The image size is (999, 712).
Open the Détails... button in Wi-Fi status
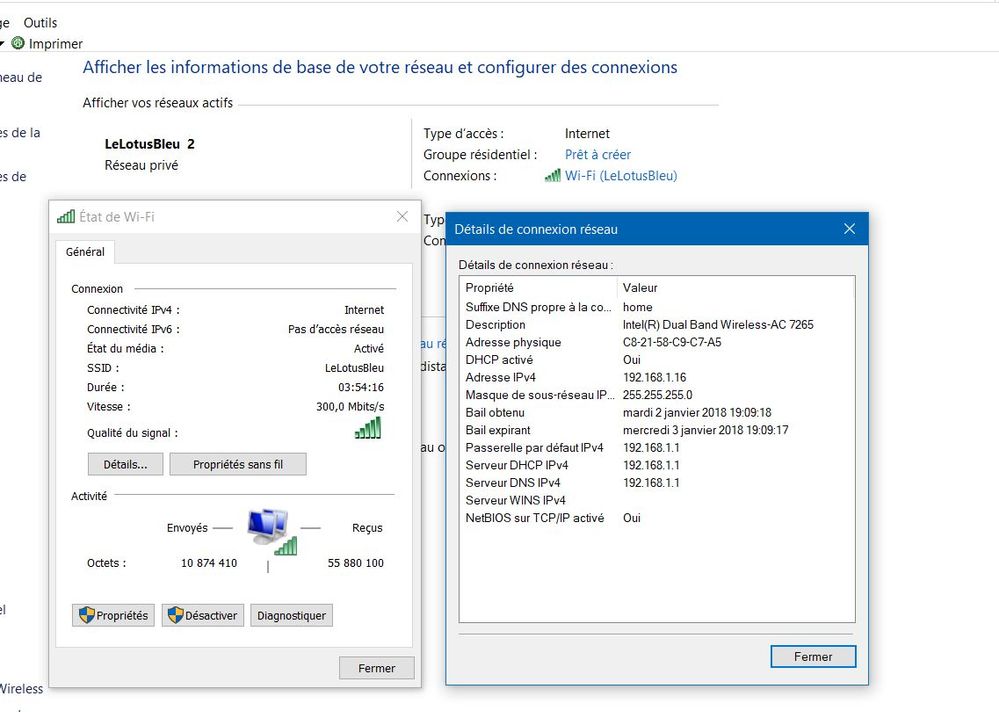125,465
